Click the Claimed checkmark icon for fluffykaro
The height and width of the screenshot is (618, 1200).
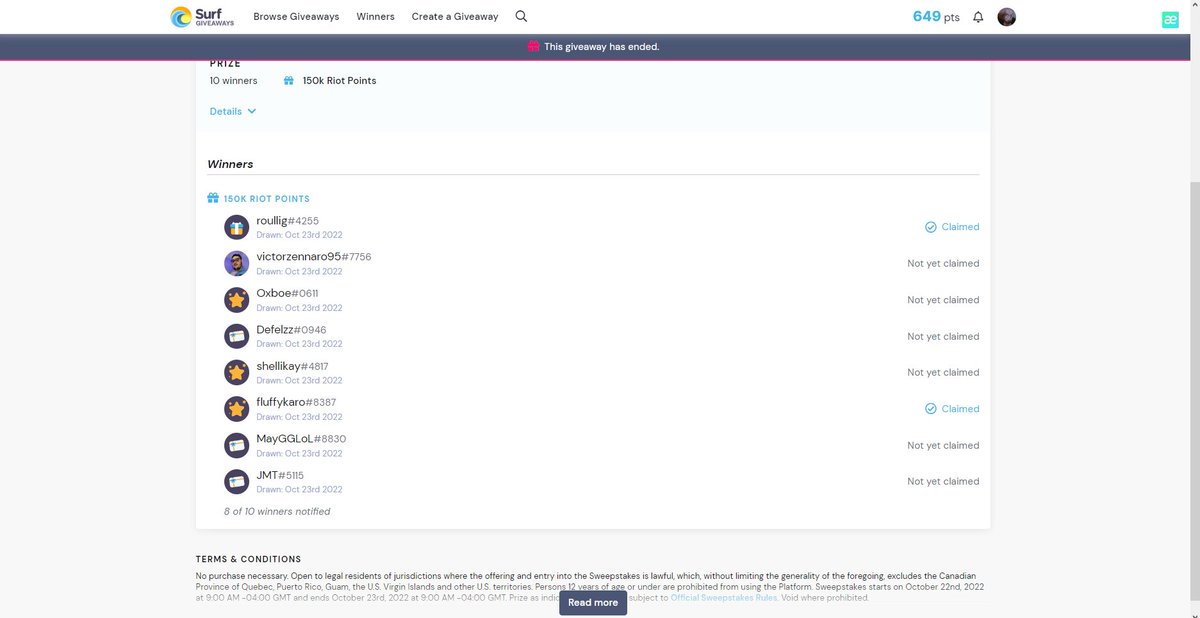click(930, 409)
